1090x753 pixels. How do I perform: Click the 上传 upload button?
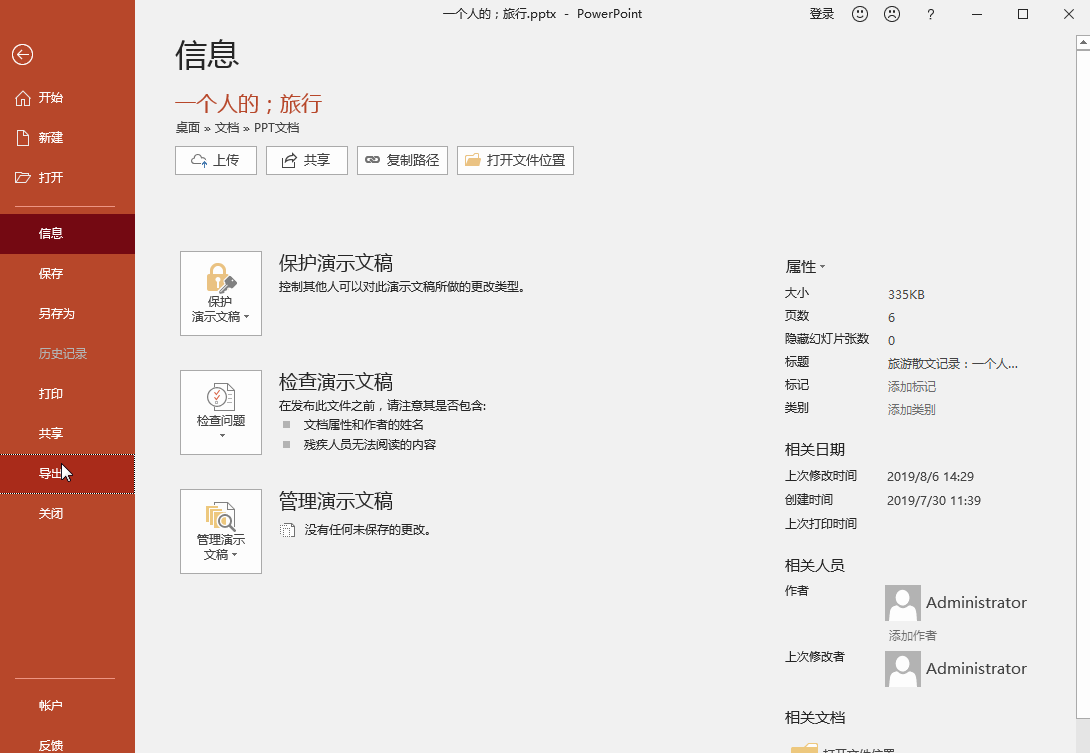[x=216, y=160]
